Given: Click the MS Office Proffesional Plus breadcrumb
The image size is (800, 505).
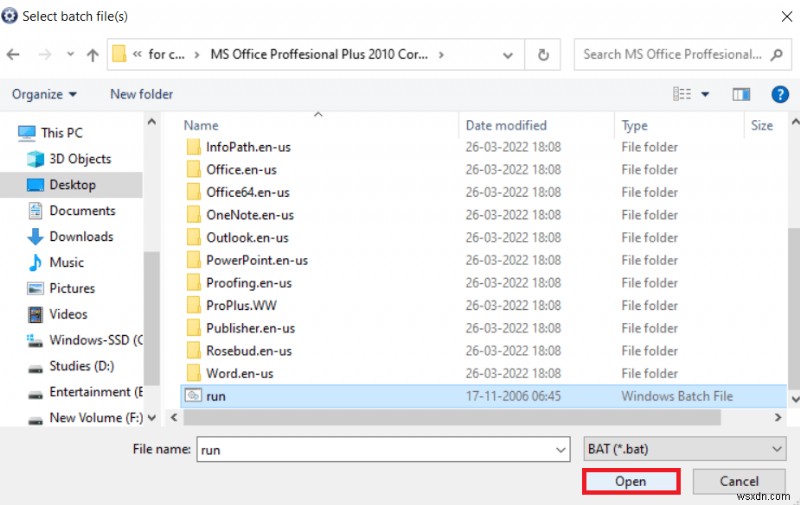Looking at the screenshot, I should click(x=319, y=54).
